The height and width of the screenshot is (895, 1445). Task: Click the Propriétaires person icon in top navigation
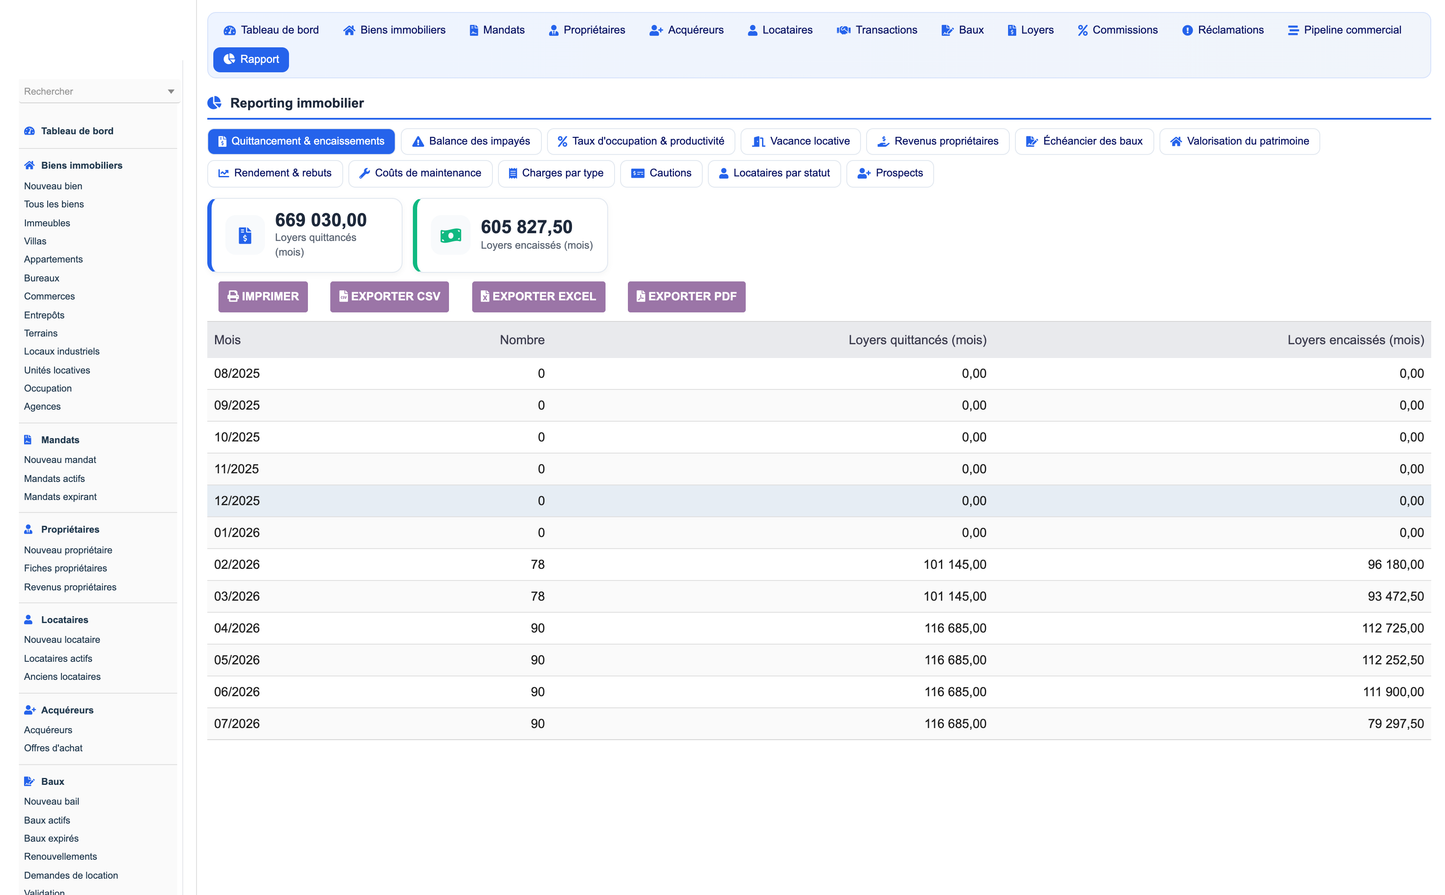554,30
